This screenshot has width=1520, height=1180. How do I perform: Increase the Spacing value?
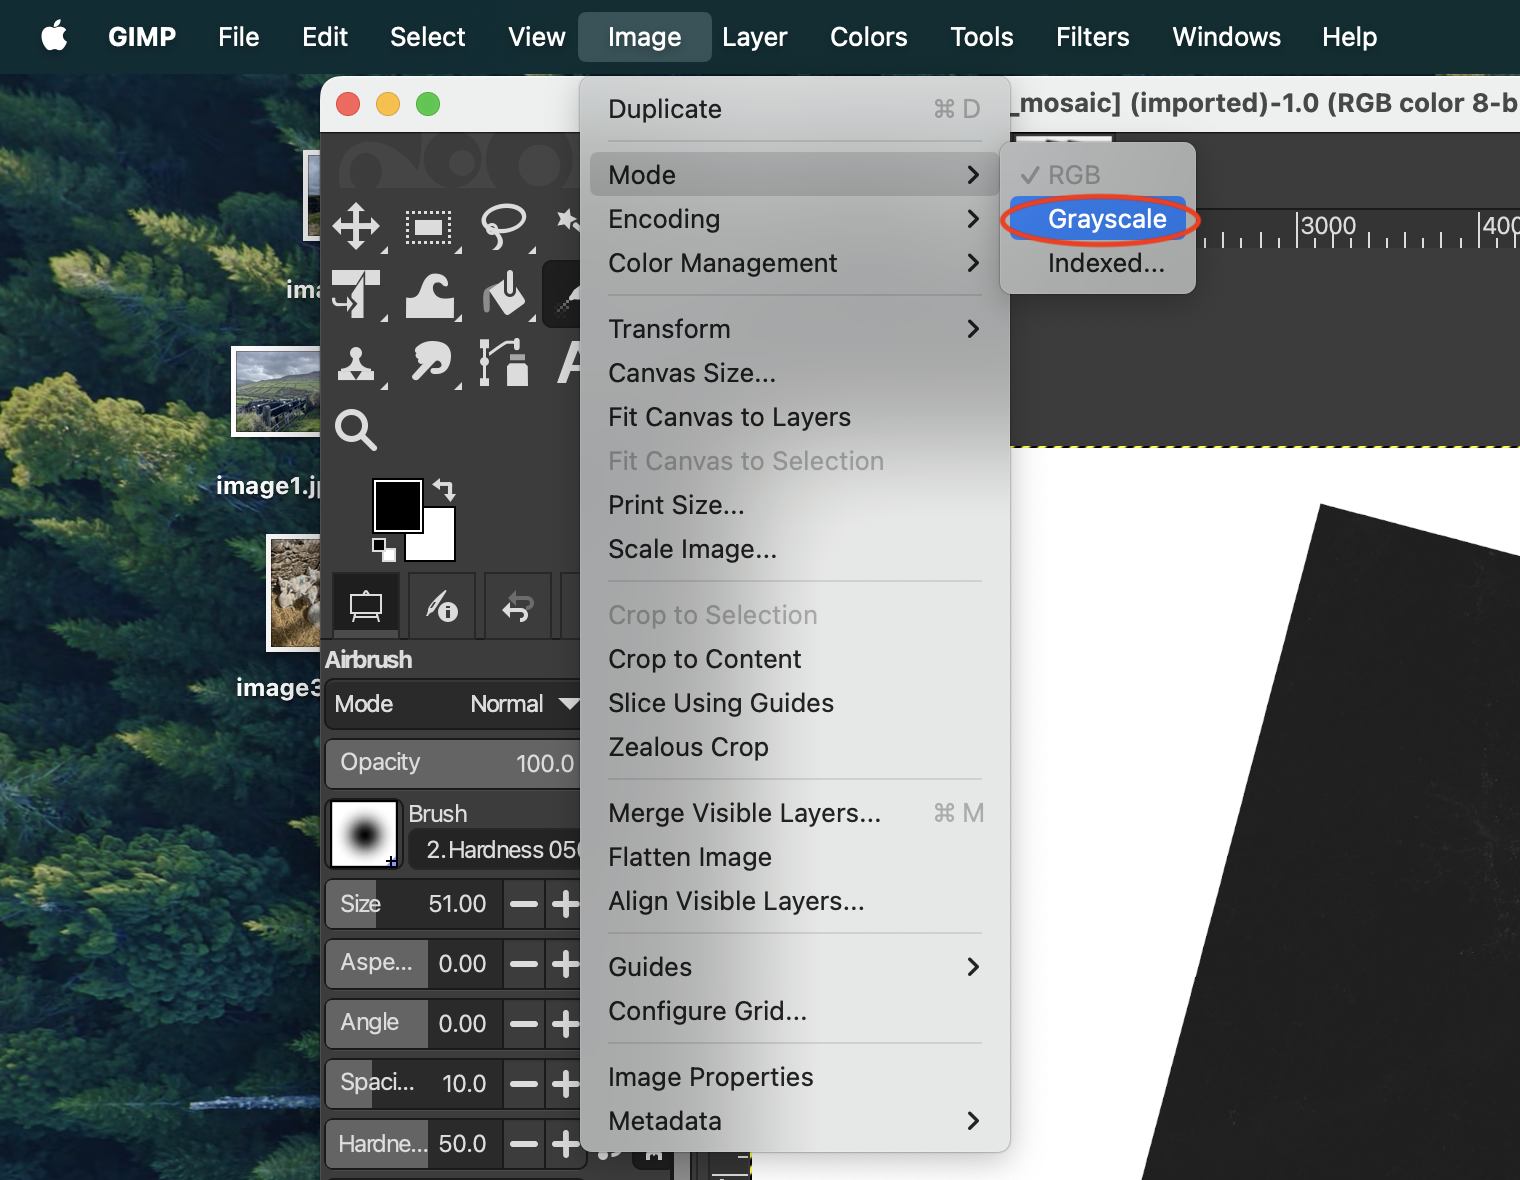click(565, 1084)
